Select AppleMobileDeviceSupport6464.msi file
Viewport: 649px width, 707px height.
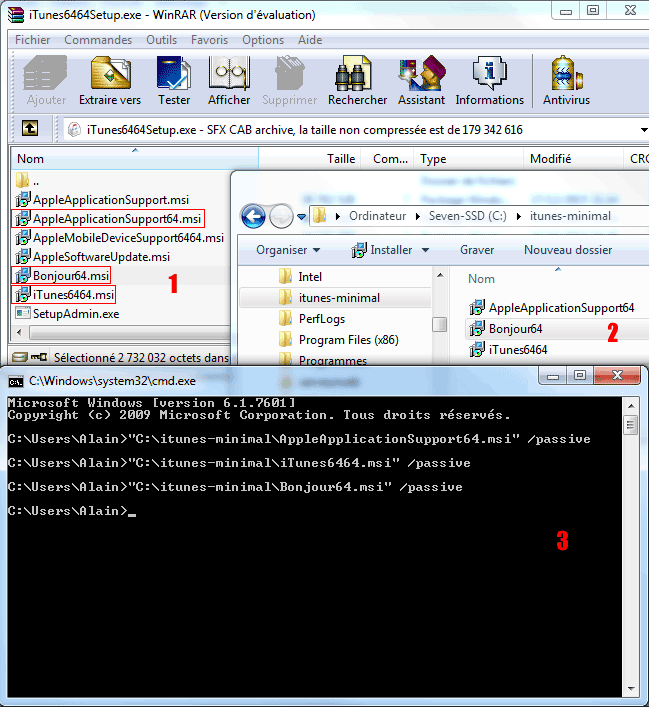[x=120, y=238]
